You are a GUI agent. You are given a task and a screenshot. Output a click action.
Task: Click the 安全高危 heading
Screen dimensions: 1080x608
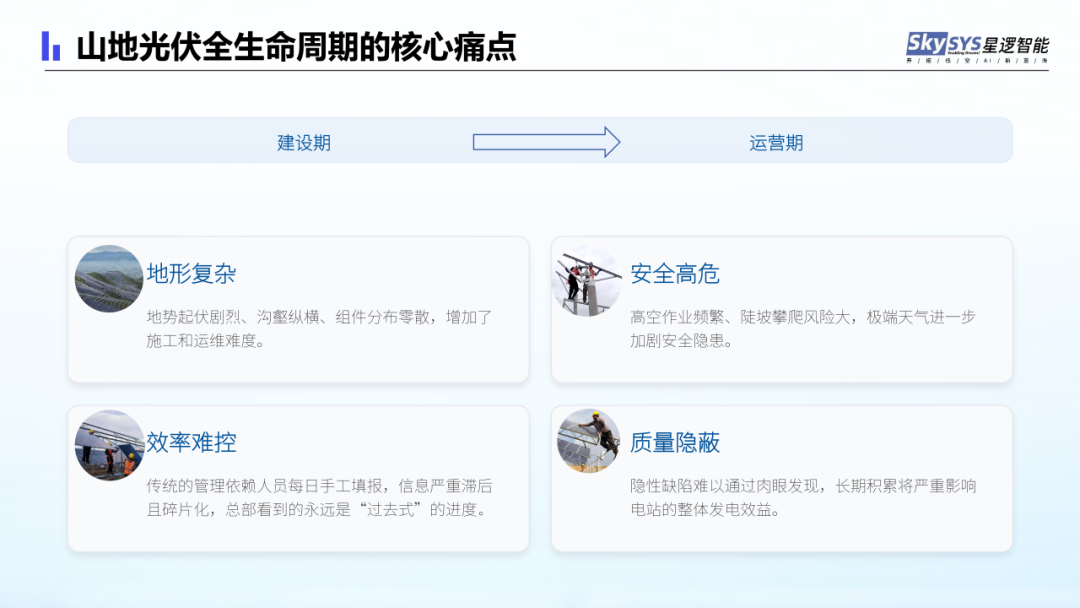pyautogui.click(x=675, y=274)
